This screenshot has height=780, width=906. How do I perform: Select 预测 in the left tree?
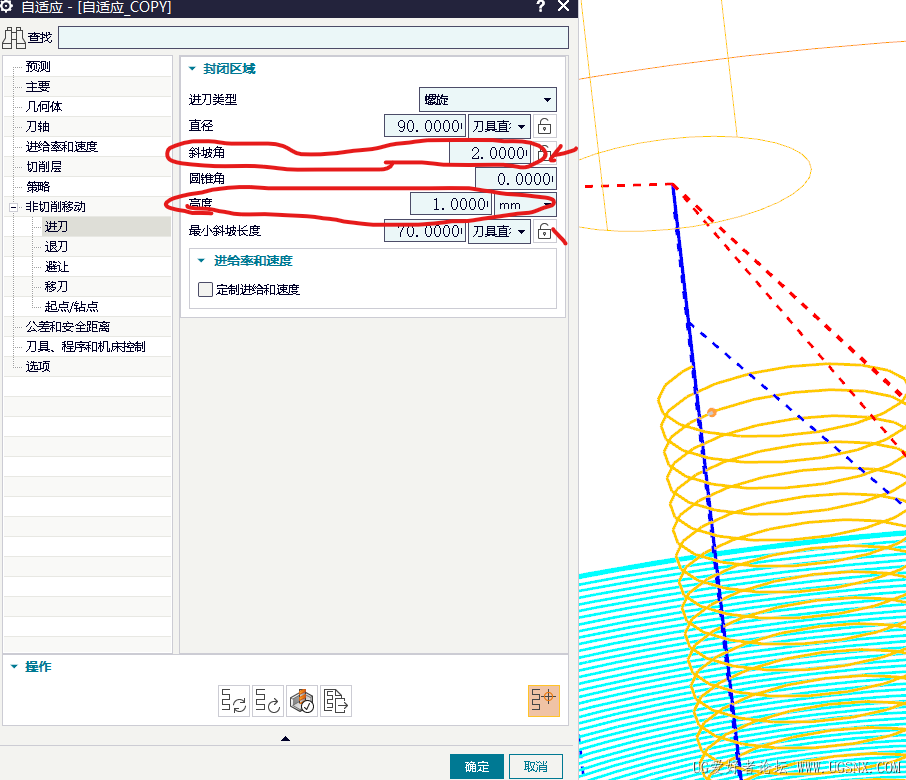[x=38, y=67]
